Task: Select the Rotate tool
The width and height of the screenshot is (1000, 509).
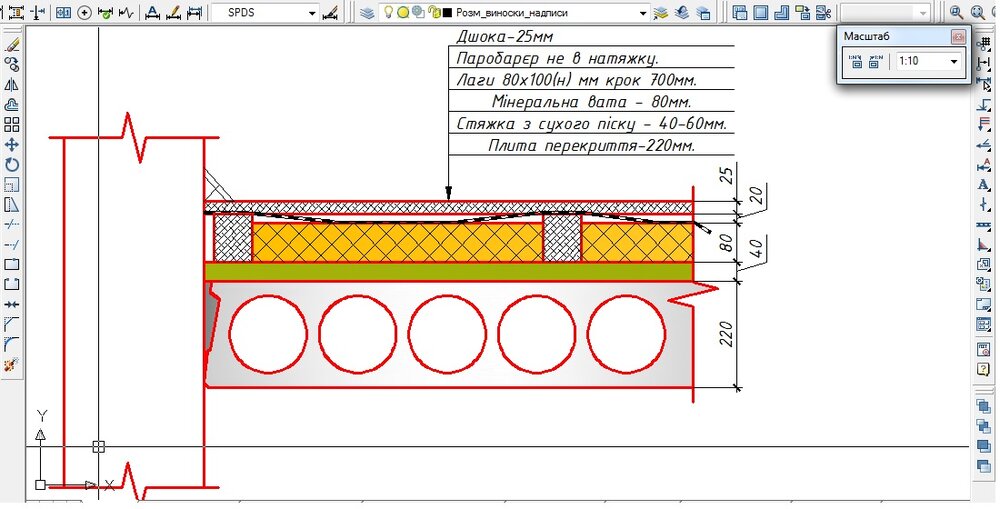Action: coord(12,165)
